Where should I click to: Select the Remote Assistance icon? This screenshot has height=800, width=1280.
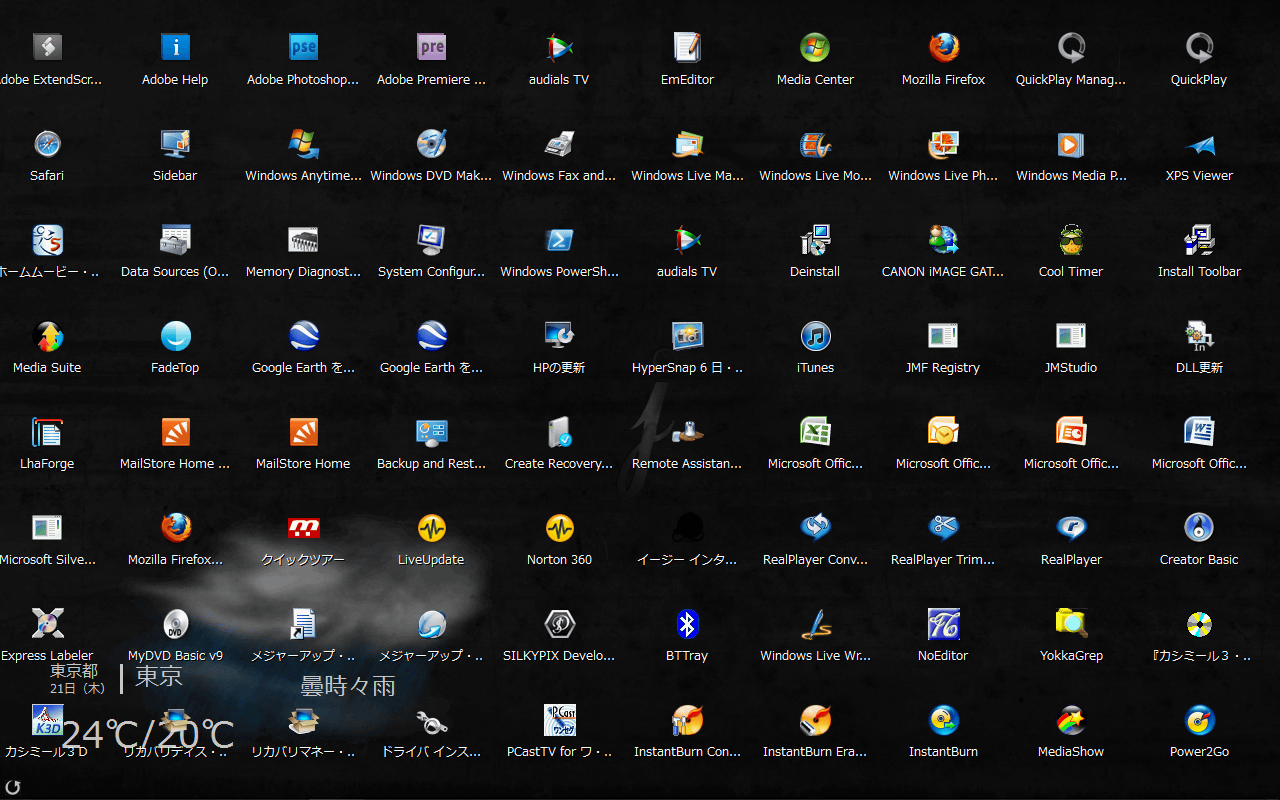(x=687, y=431)
